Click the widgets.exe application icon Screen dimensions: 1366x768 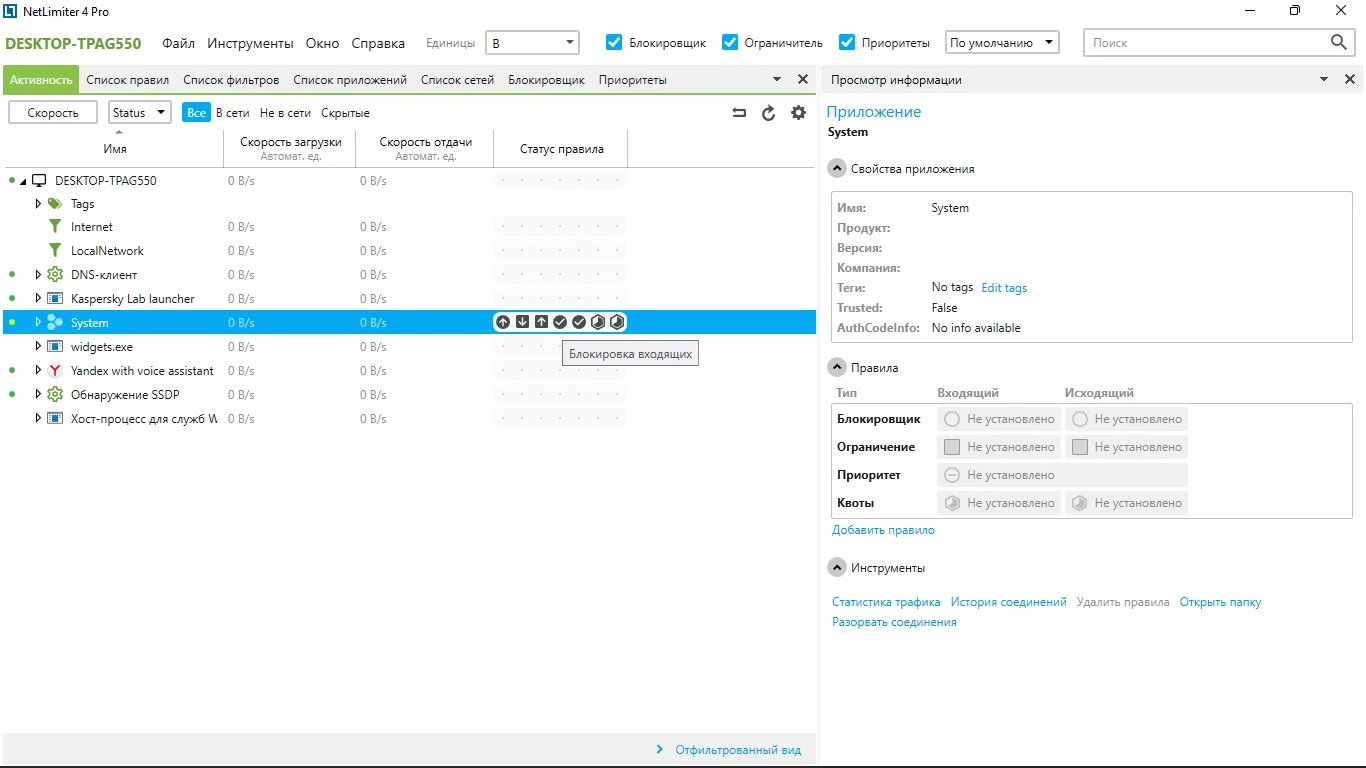click(x=55, y=347)
